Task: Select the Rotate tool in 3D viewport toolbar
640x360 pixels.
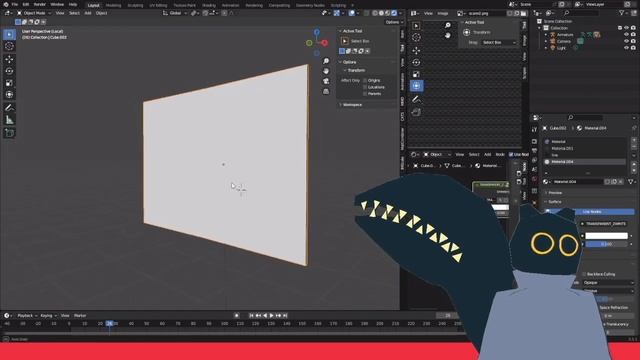Action: coord(9,71)
